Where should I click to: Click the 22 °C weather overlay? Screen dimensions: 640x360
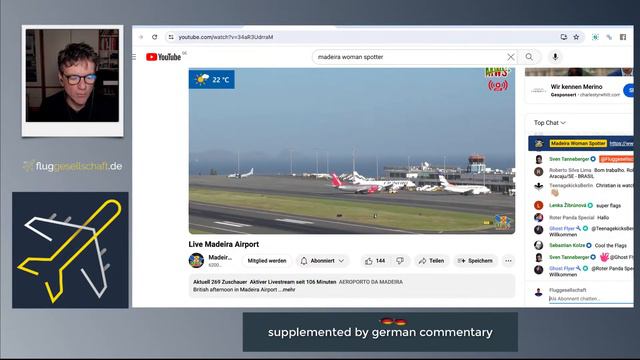pyautogui.click(x=212, y=79)
